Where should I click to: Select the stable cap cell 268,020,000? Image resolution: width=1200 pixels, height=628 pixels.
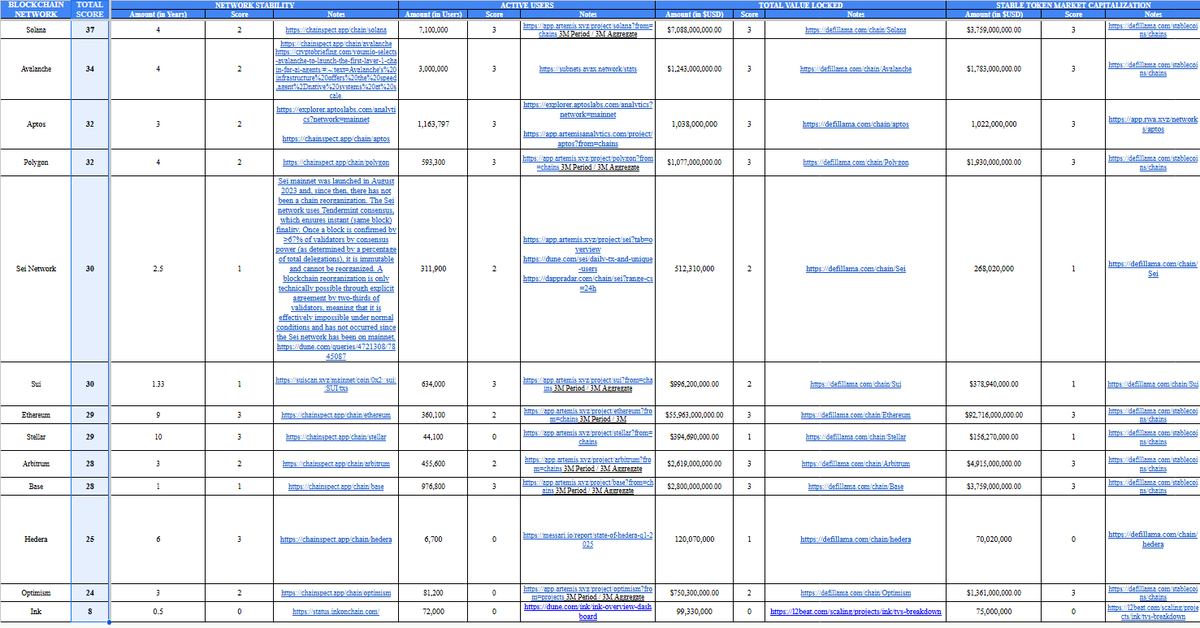tap(994, 268)
